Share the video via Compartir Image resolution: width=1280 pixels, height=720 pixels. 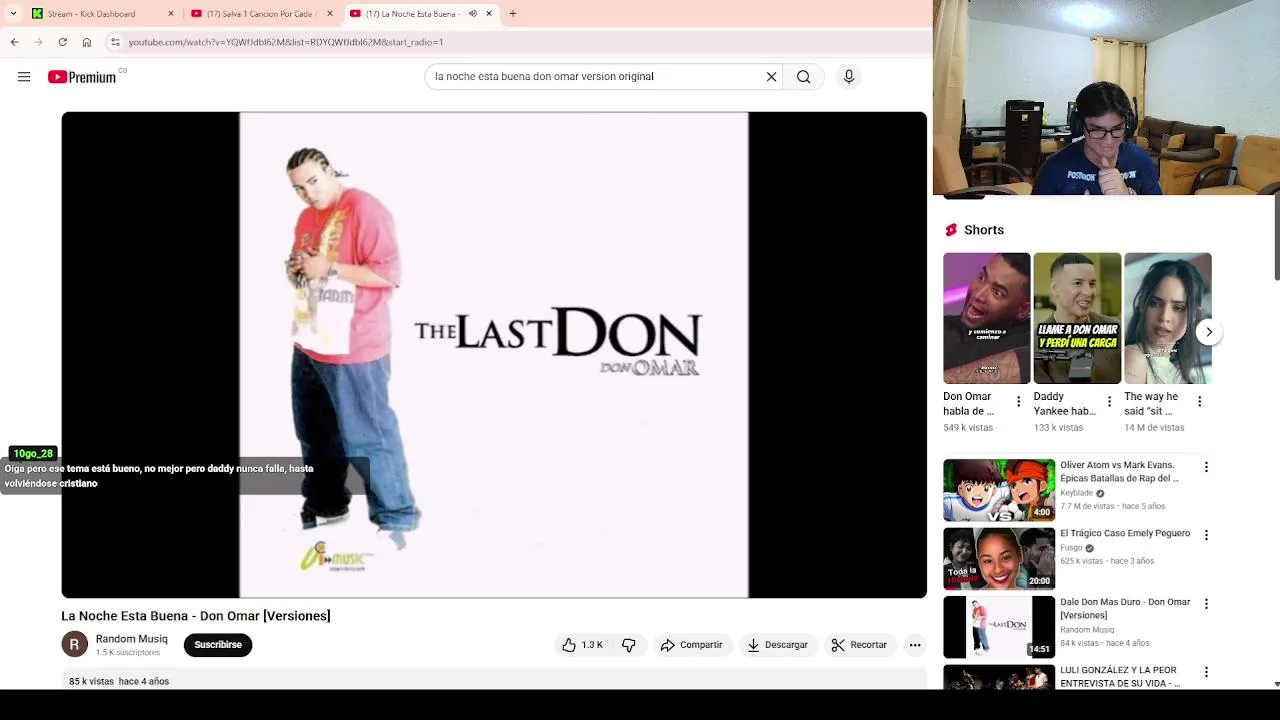coord(692,645)
